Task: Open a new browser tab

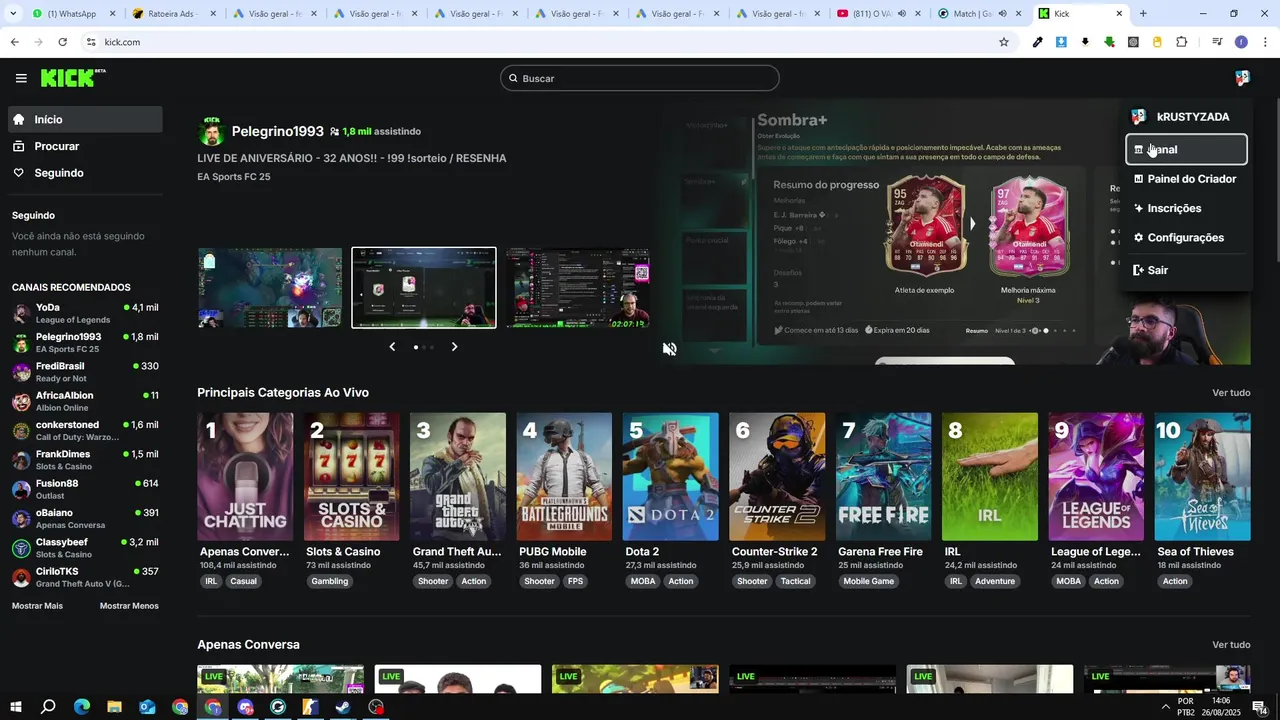Action: pos(1143,14)
